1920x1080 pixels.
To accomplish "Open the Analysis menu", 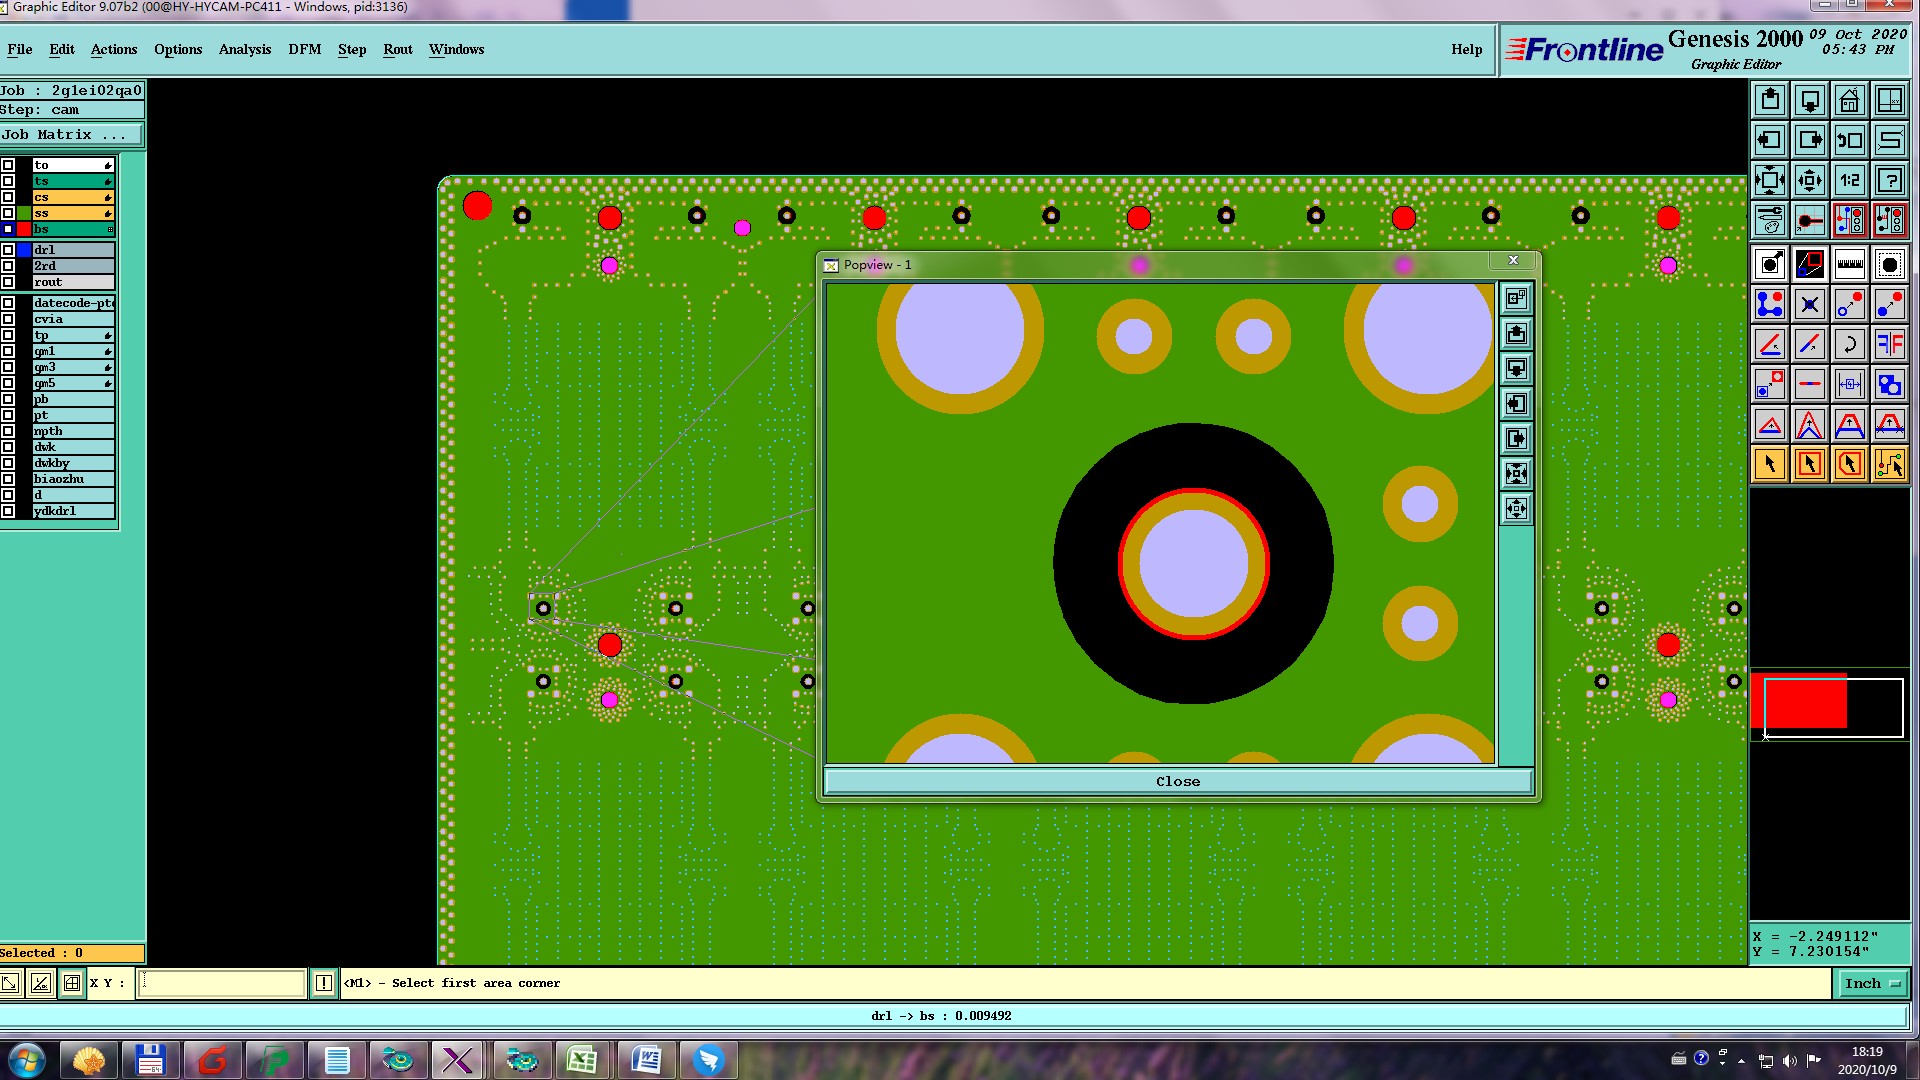I will [244, 49].
